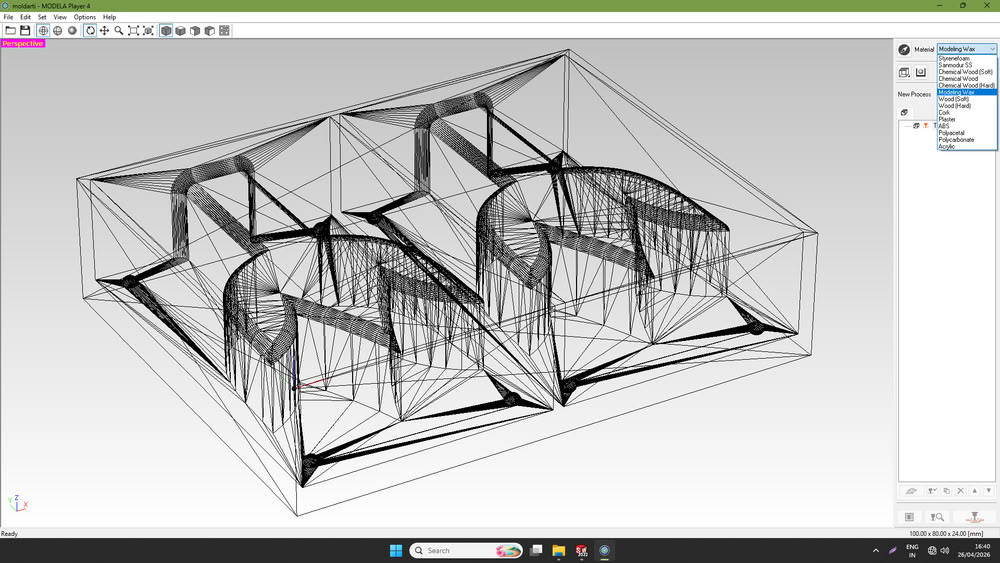Select the Move pan arrows tool

point(104,31)
